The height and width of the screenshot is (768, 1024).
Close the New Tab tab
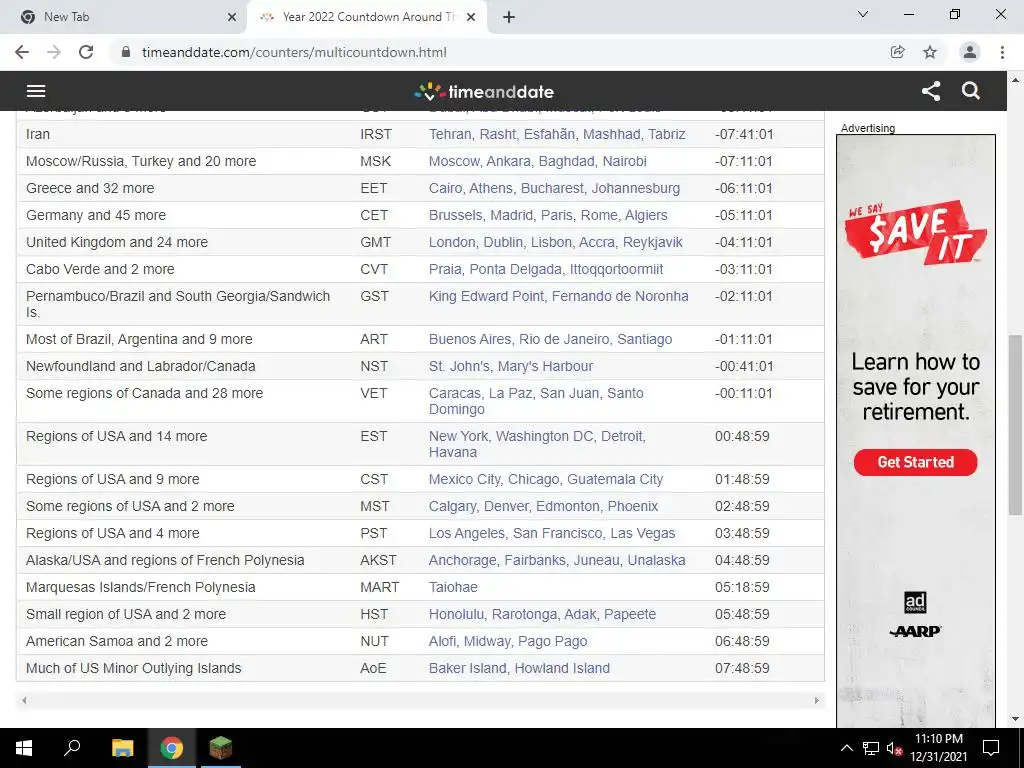(232, 17)
